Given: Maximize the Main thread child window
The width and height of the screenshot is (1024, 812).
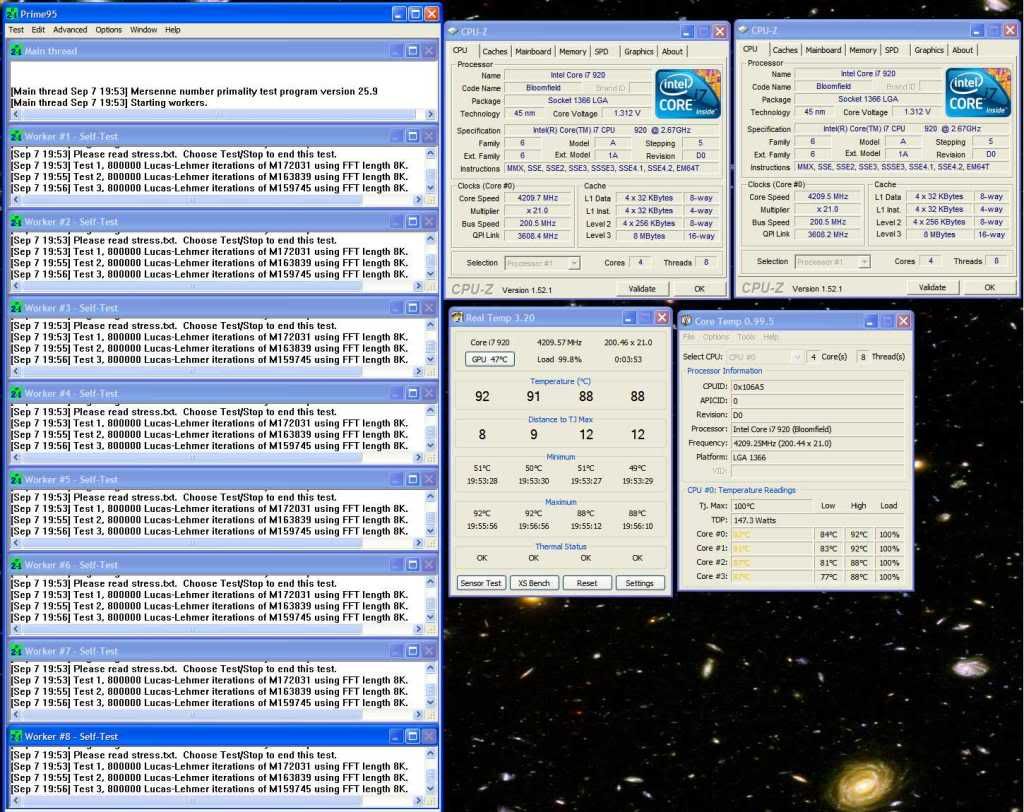Looking at the screenshot, I should tap(413, 50).
